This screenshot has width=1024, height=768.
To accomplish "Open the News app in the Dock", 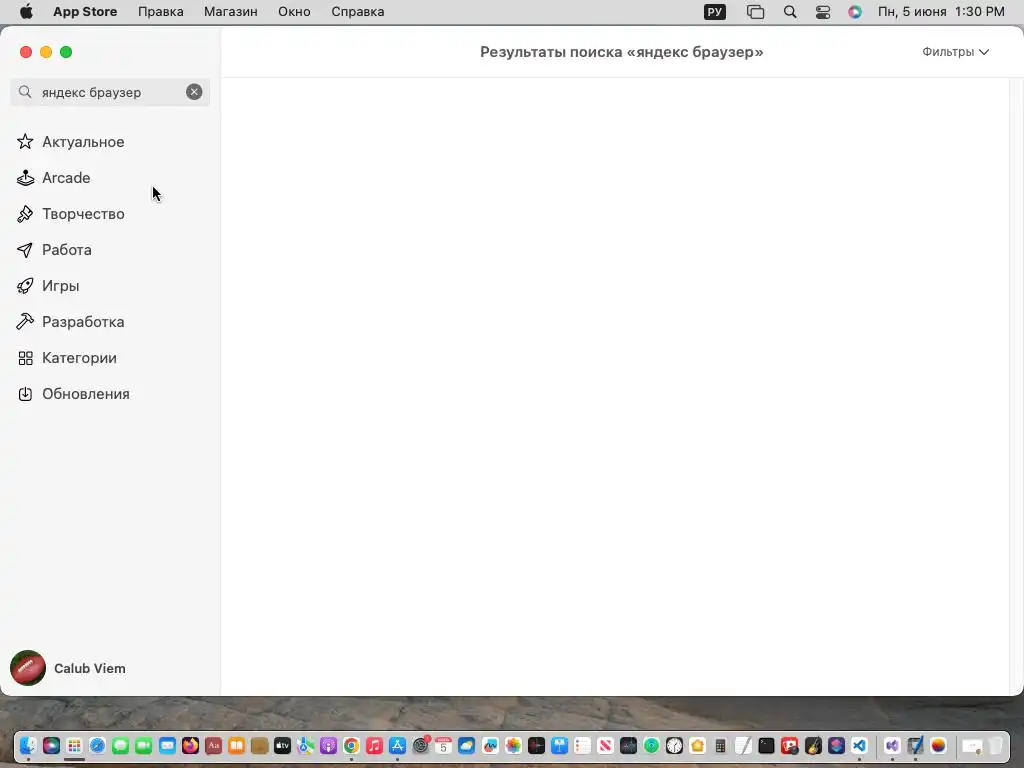I will pos(605,746).
